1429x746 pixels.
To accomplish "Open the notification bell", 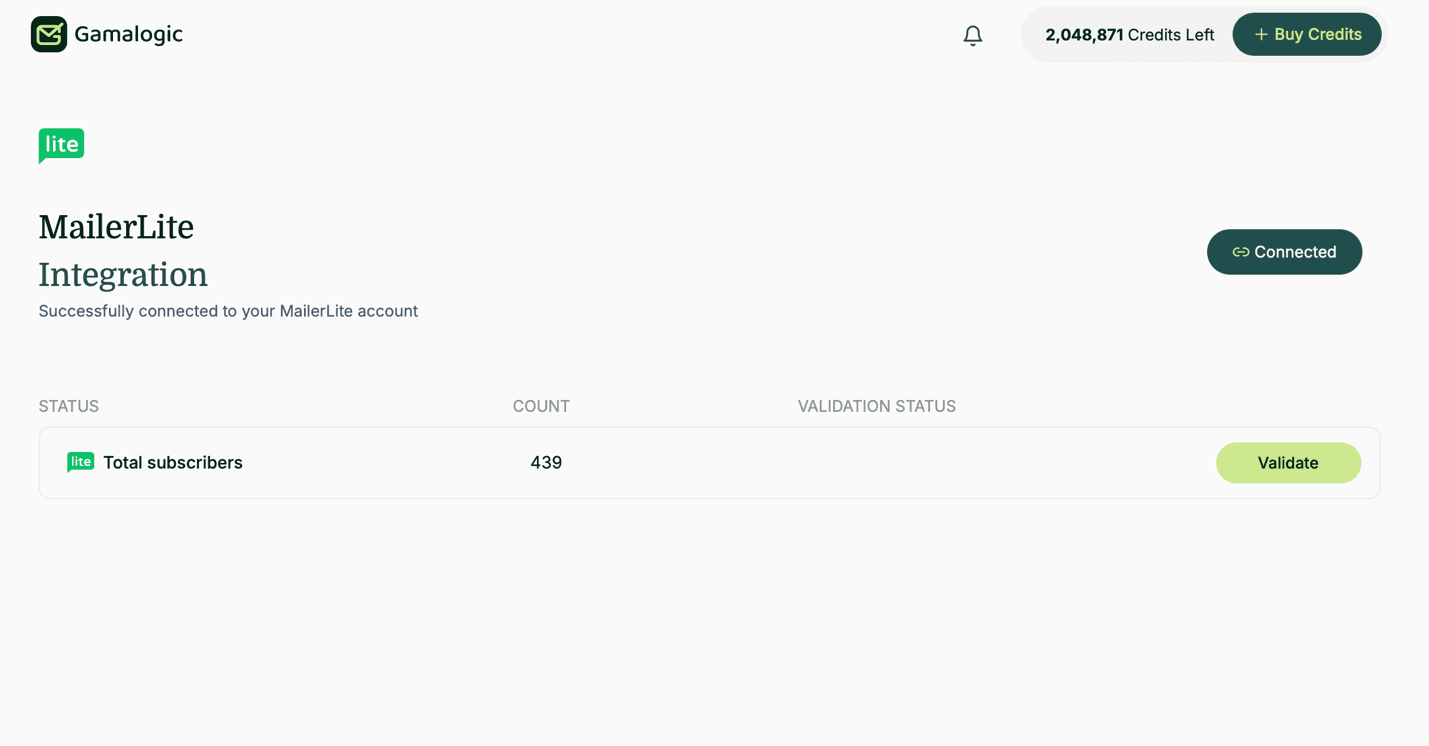I will click(x=971, y=34).
